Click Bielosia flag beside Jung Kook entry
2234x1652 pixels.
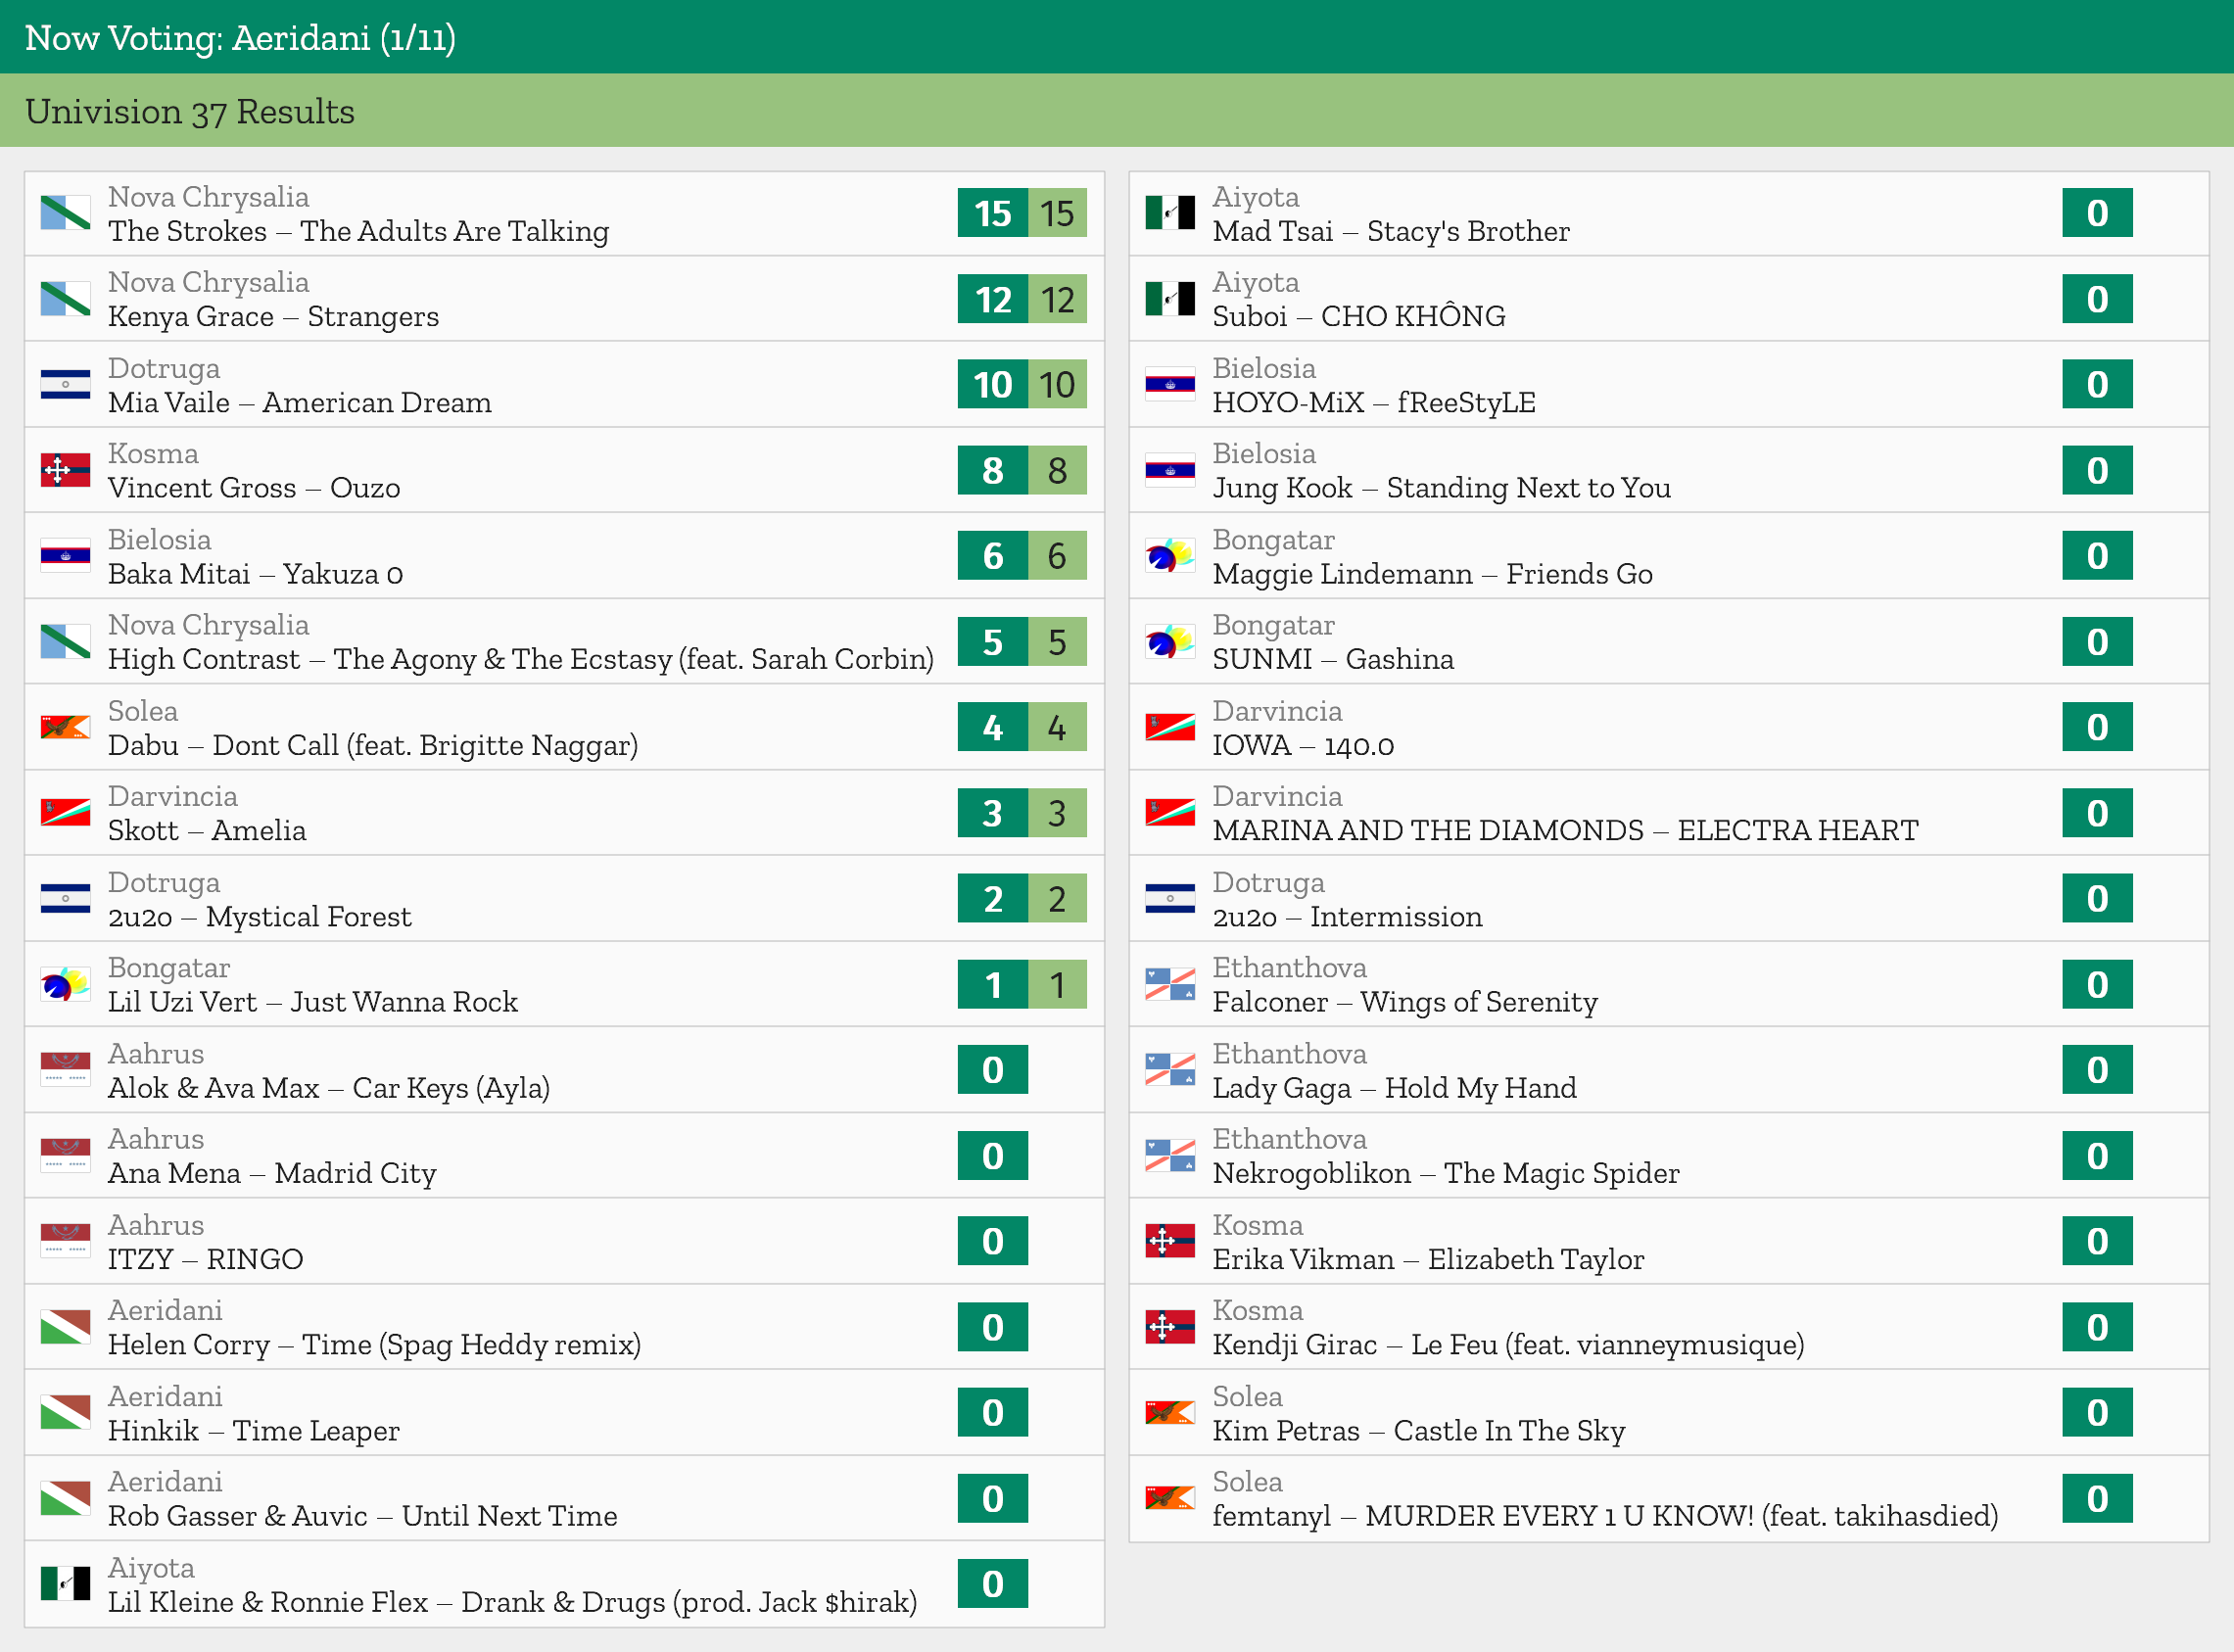(x=1170, y=470)
